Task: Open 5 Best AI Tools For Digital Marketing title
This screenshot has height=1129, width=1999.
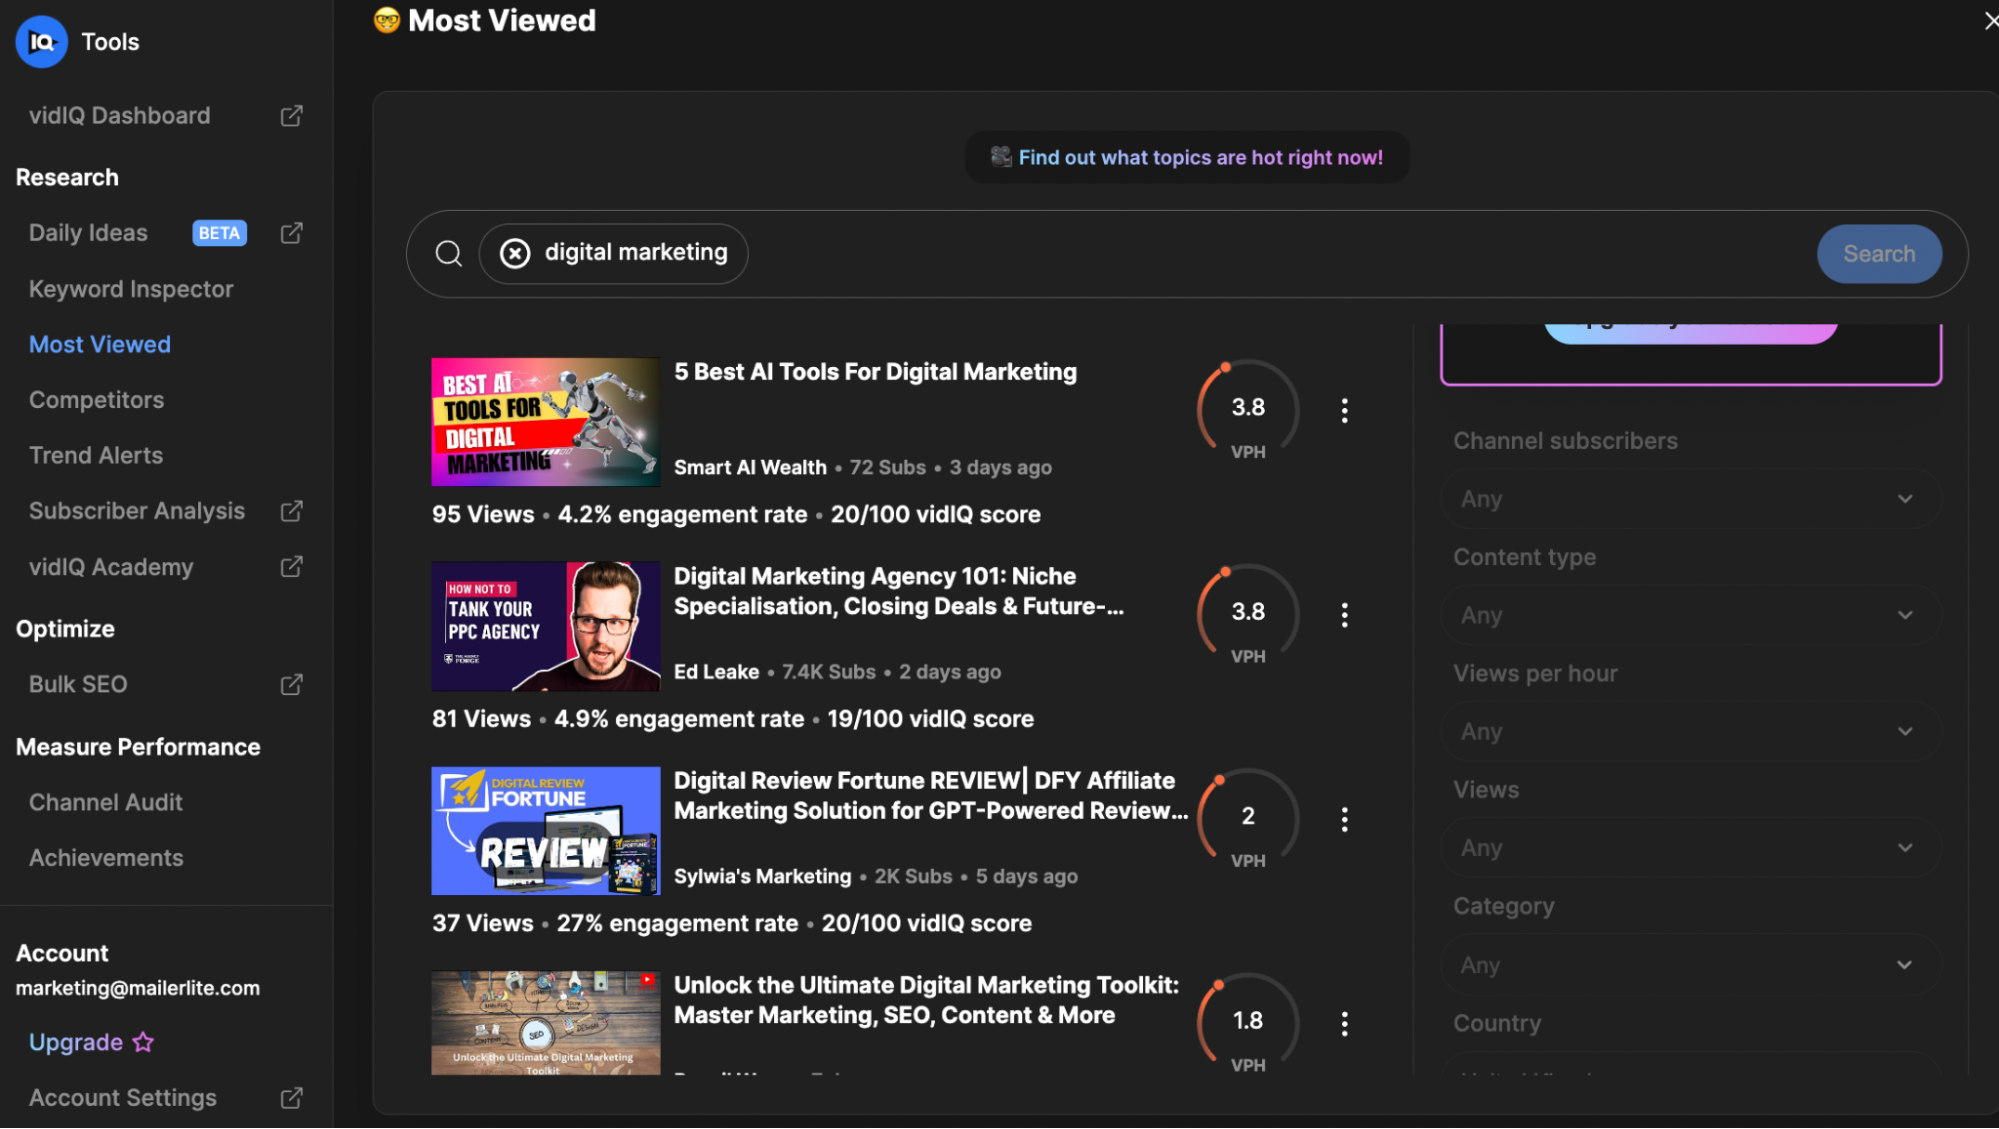Action: pos(875,372)
